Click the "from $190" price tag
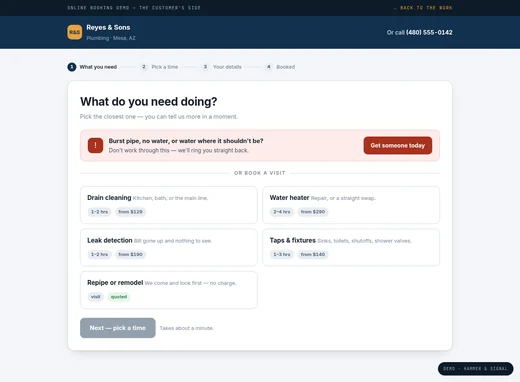Viewport: 520px width, 382px height. 131,254
